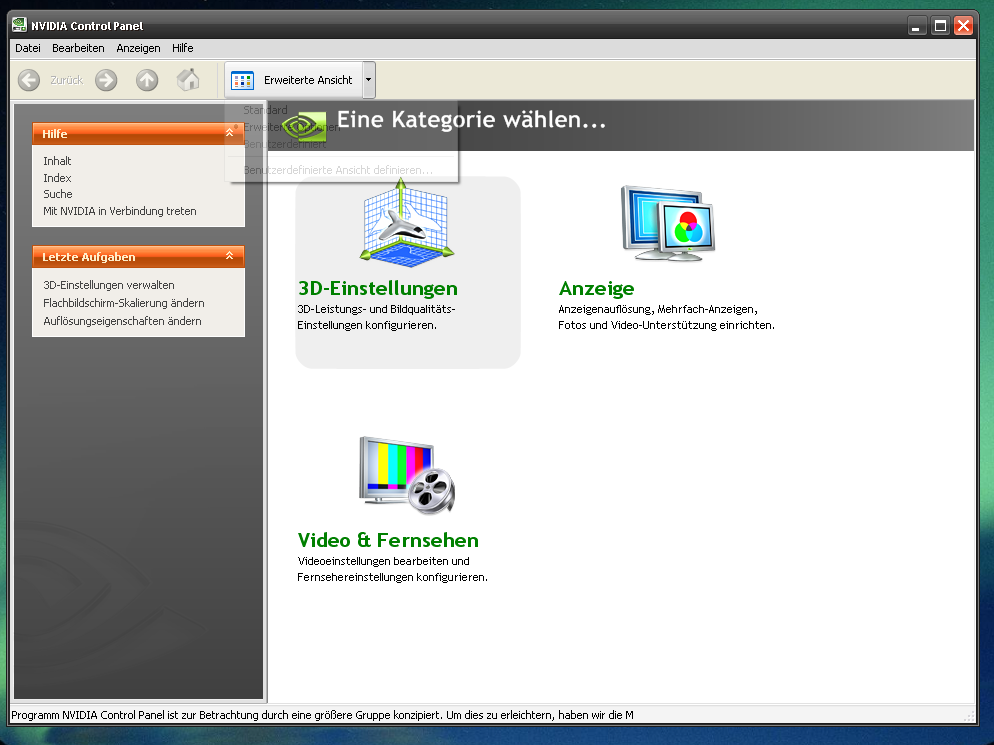Click 'Anzeigenauflösung, Mehrfach-Anzeigen,' description text
Viewport: 994px width, 745px height.
(658, 309)
